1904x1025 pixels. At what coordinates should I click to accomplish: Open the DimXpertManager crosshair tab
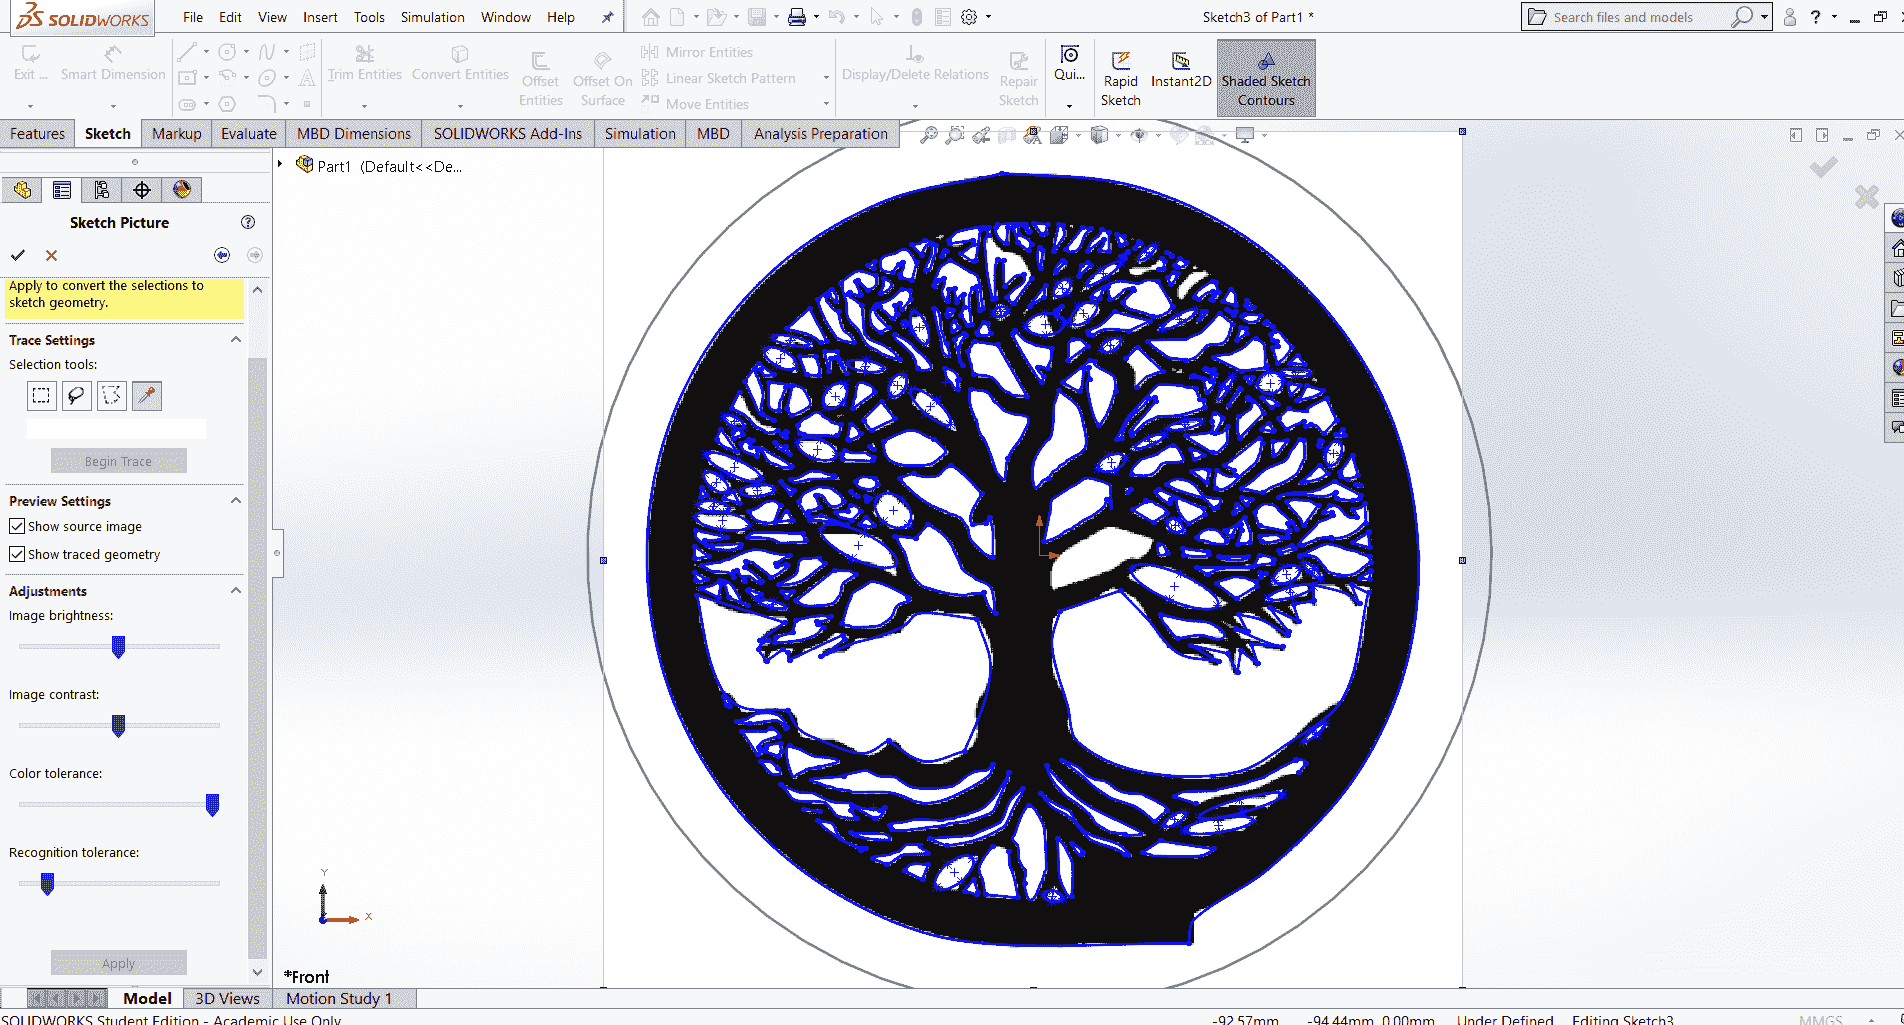point(142,190)
